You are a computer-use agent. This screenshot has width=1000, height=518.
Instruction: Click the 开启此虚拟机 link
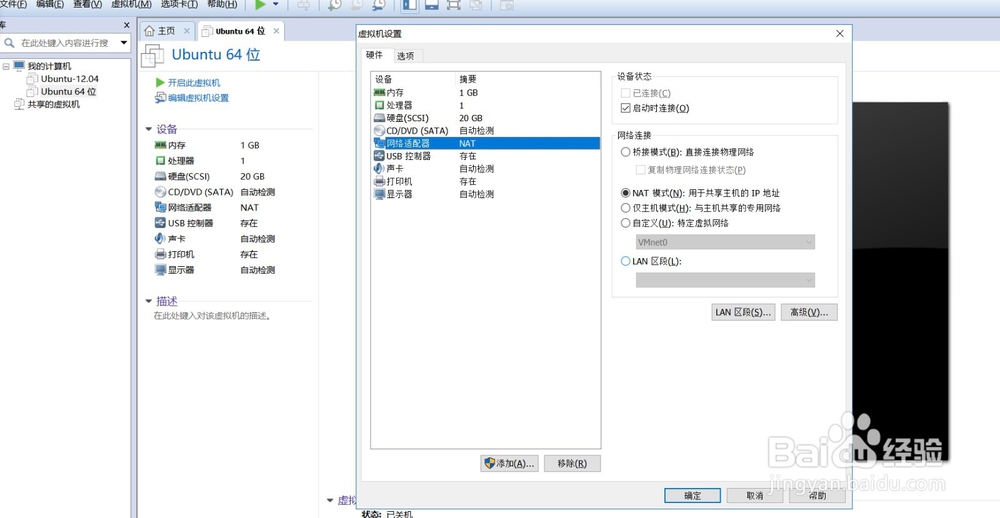194,83
